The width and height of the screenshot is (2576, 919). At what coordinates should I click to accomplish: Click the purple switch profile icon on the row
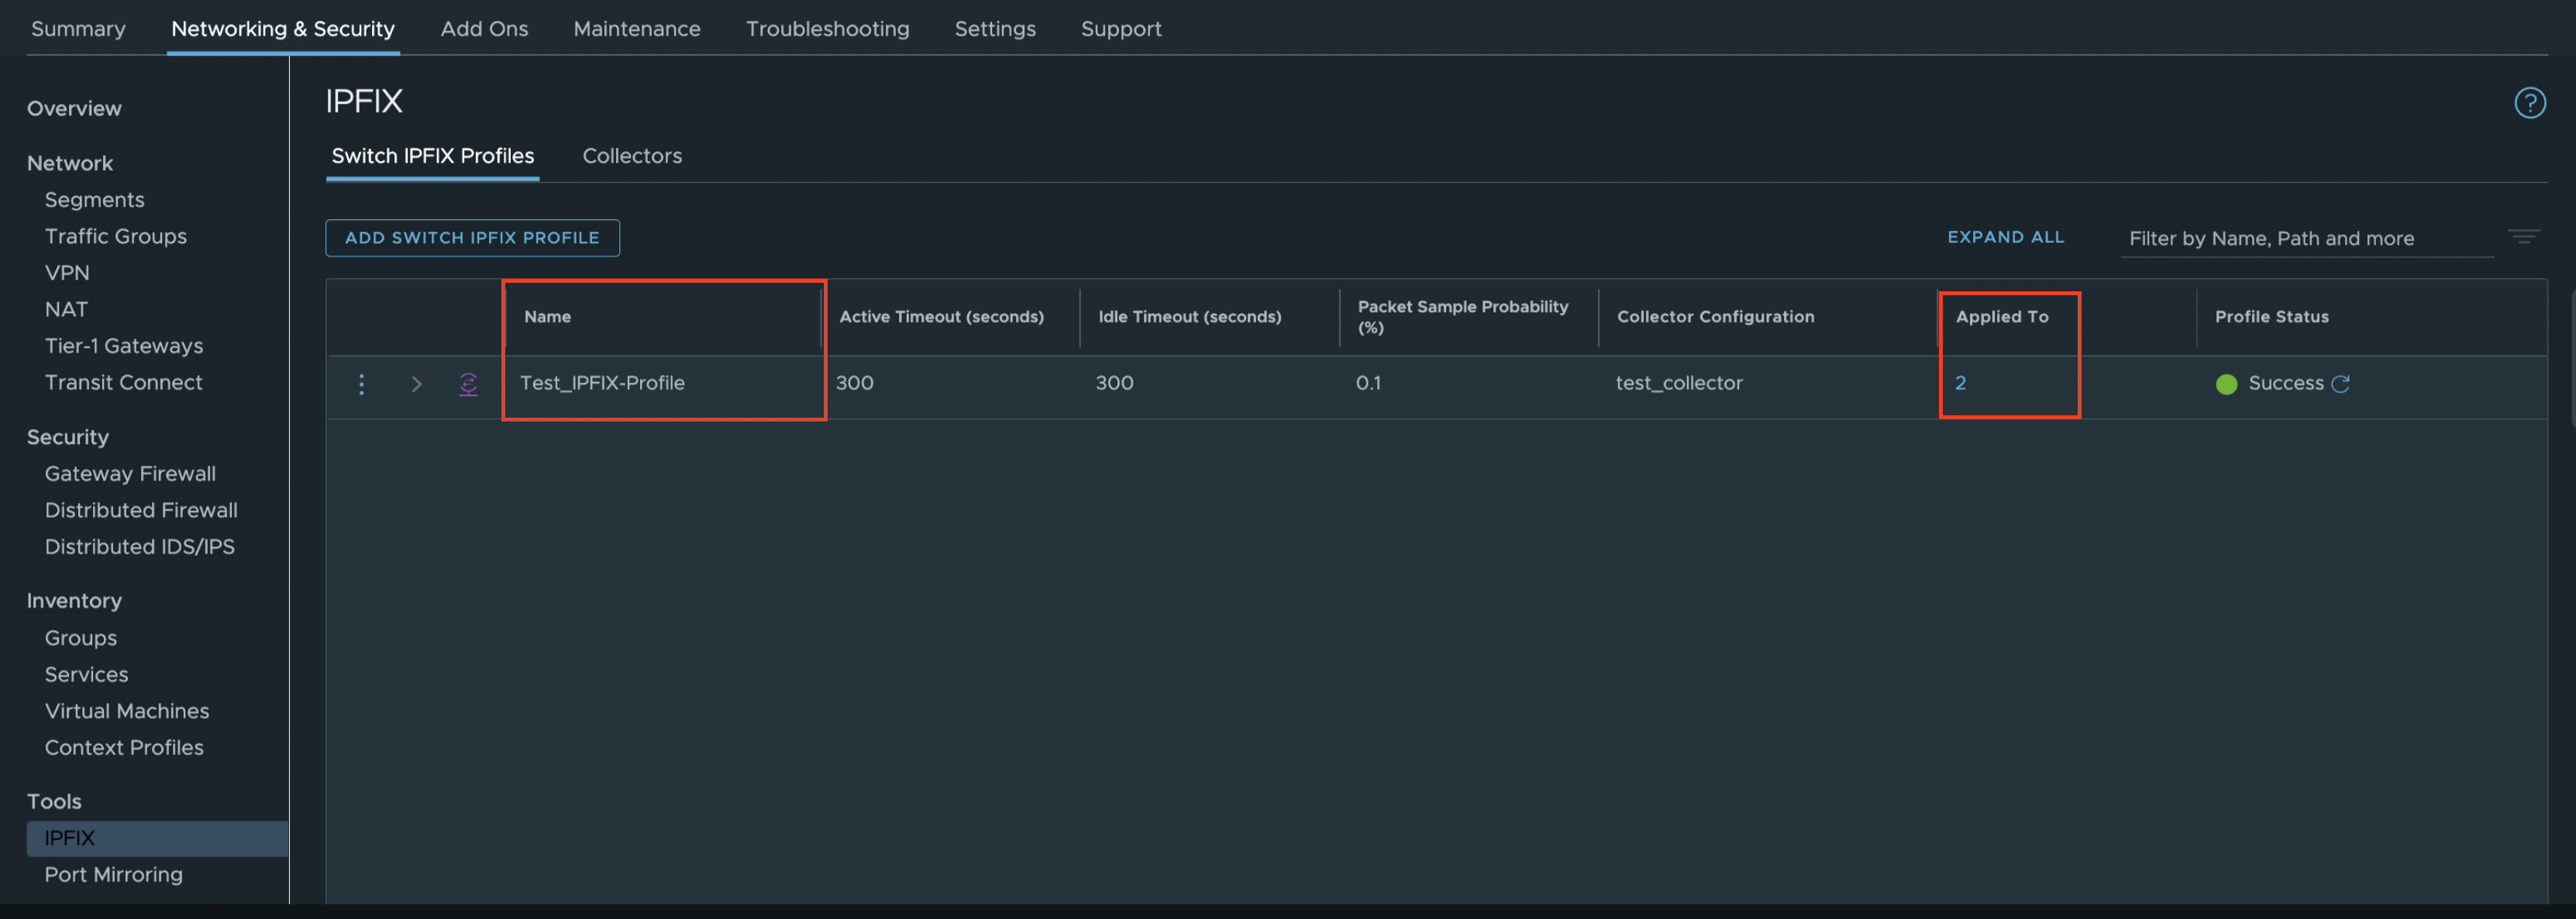coord(468,383)
